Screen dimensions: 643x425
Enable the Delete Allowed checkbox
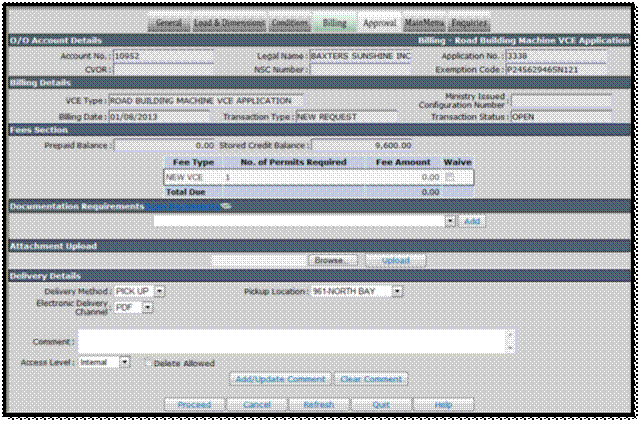click(x=148, y=363)
